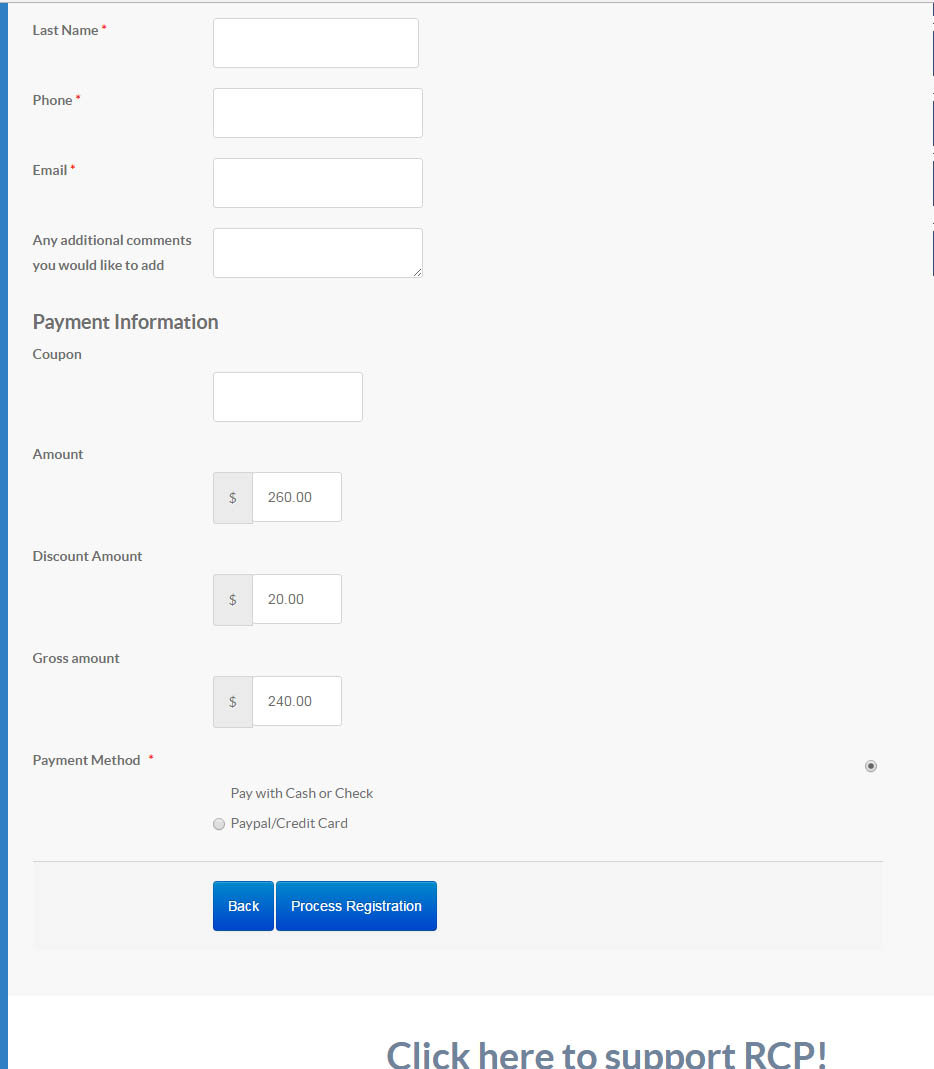Click the Coupon code input box

tap(287, 397)
